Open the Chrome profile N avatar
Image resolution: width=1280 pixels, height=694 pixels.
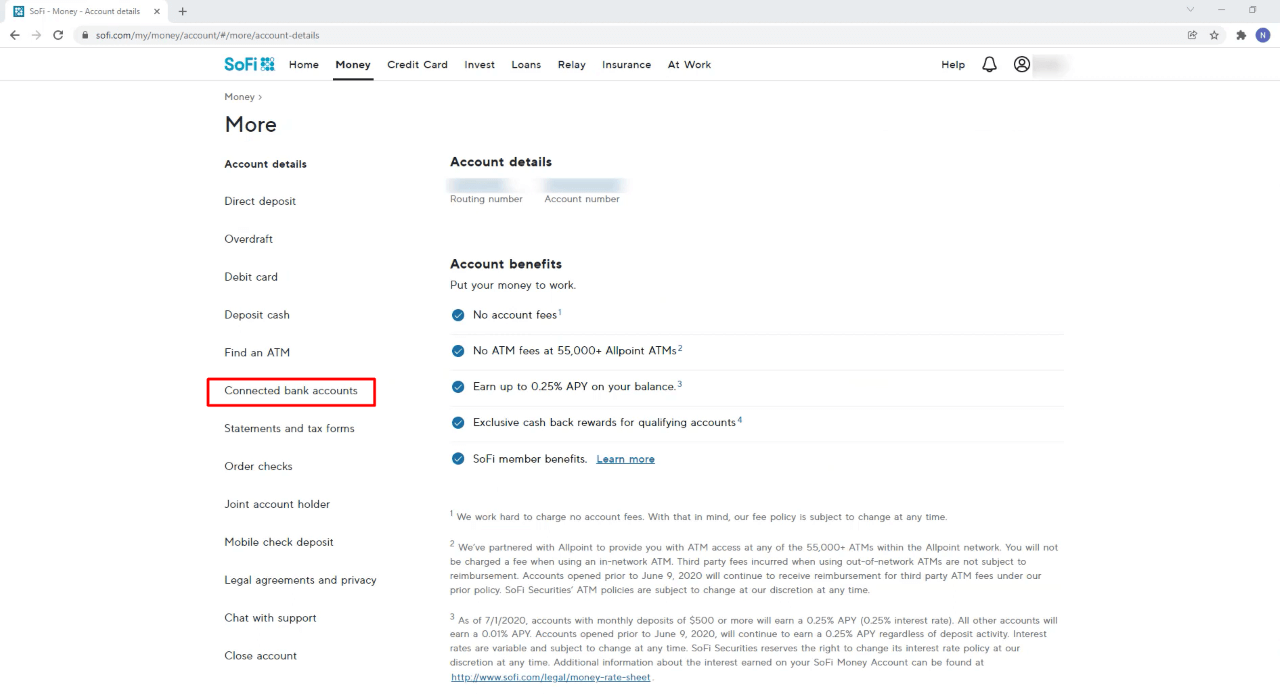point(1263,35)
